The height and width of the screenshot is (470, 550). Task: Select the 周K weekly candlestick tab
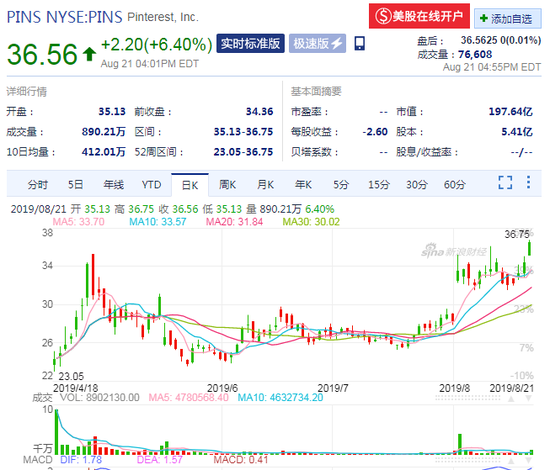point(227,184)
